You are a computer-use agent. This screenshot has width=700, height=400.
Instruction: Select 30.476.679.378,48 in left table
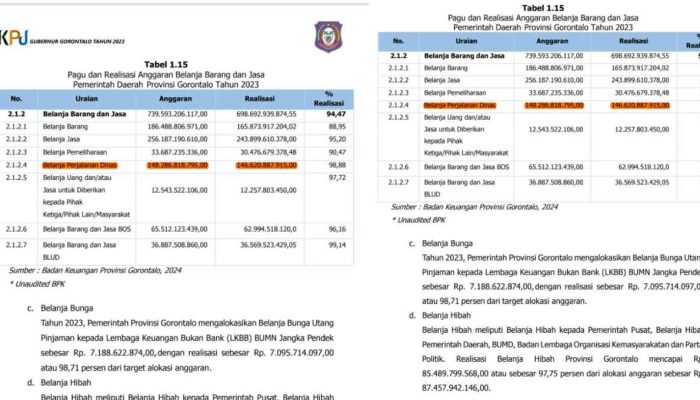point(268,152)
